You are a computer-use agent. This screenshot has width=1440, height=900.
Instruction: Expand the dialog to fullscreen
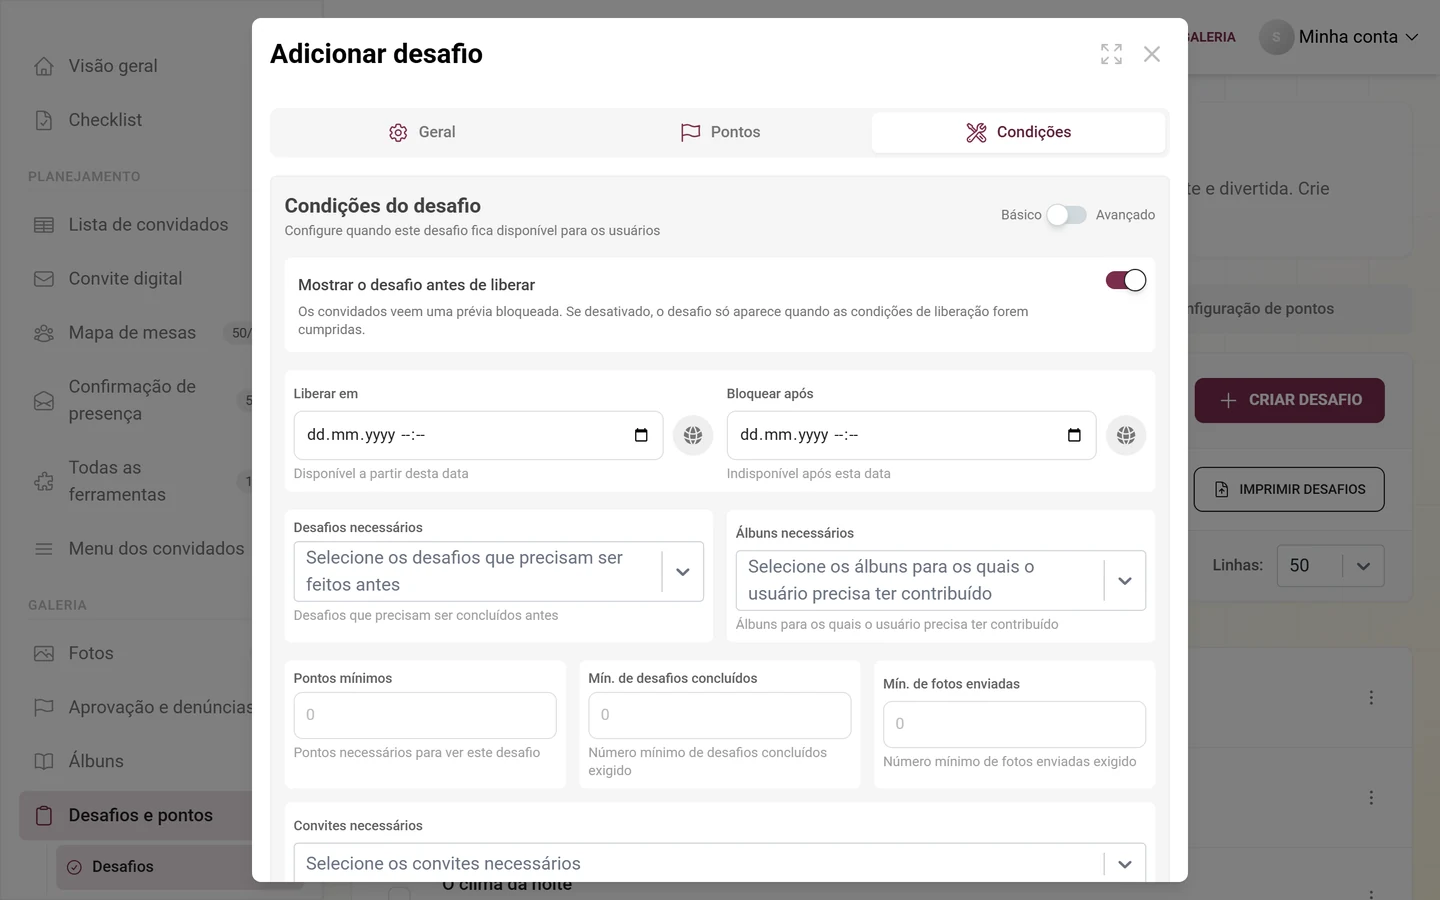coord(1111,54)
